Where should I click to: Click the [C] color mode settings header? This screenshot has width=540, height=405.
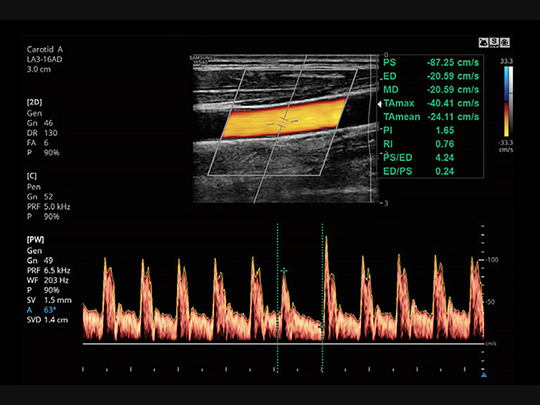[x=32, y=176]
